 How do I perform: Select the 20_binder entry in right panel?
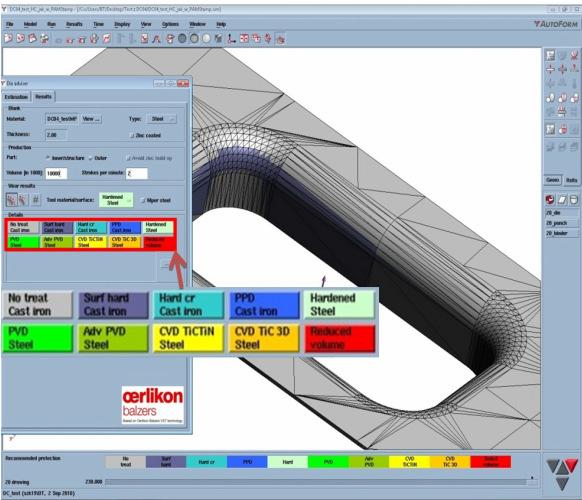562,233
